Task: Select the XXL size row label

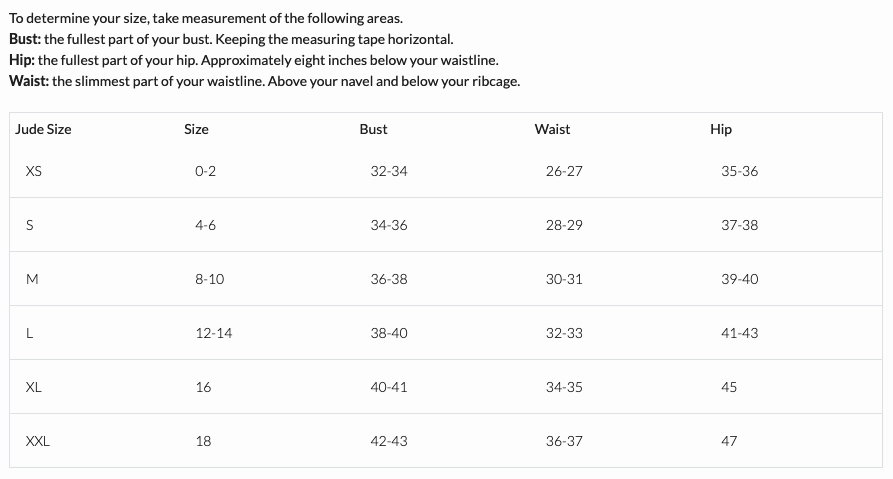Action: point(37,441)
